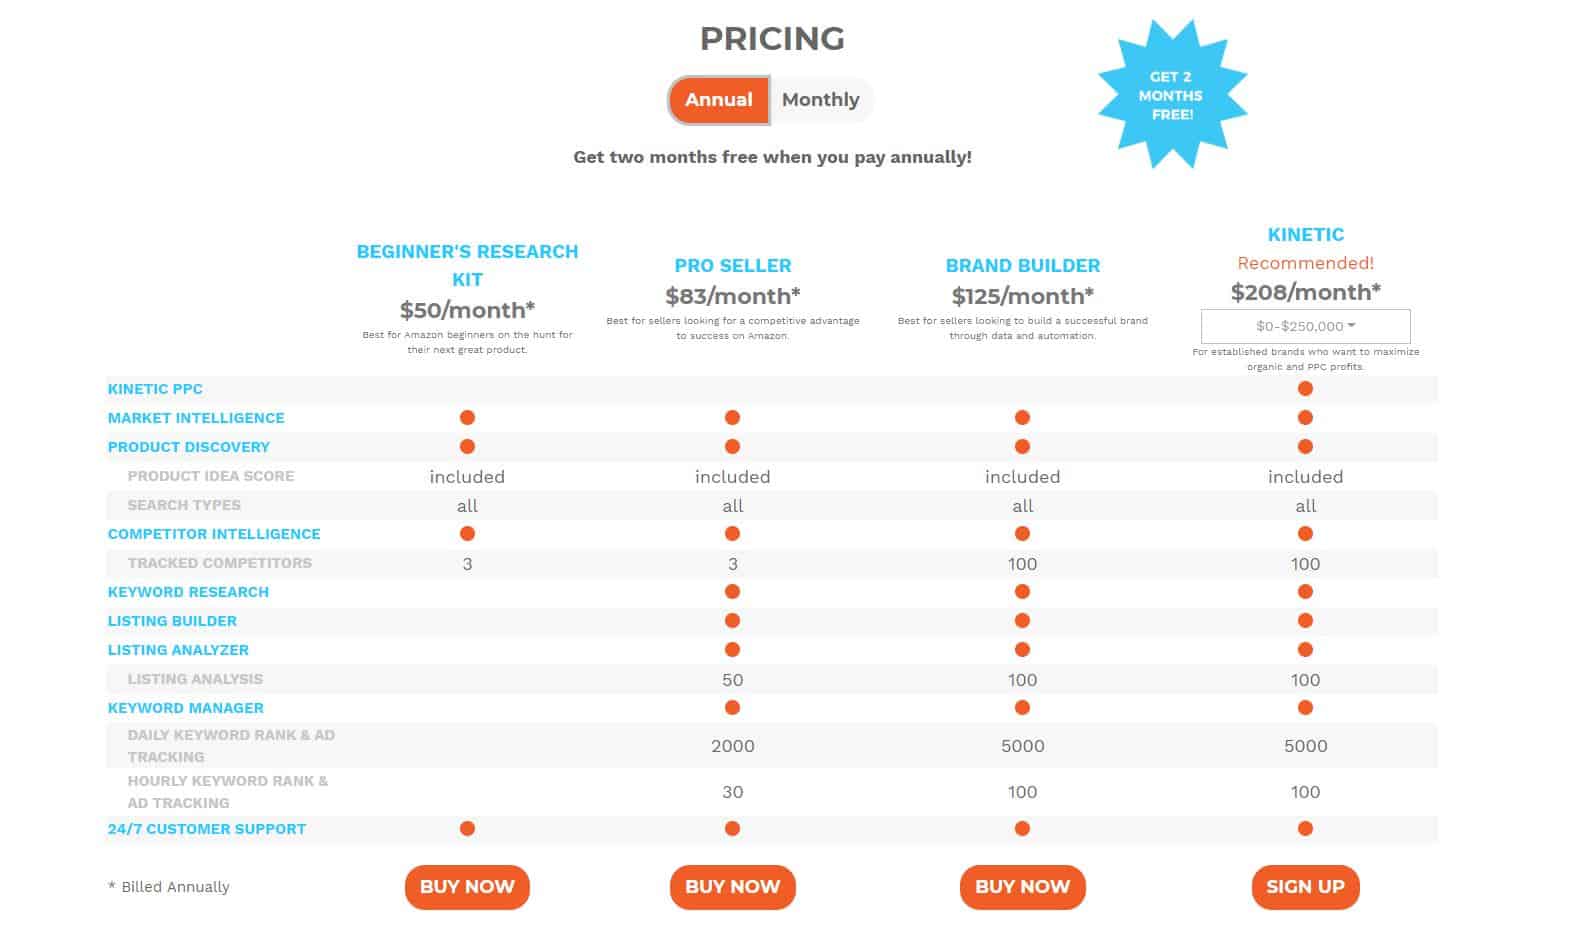Buy the Brand Builder plan

tap(1022, 887)
